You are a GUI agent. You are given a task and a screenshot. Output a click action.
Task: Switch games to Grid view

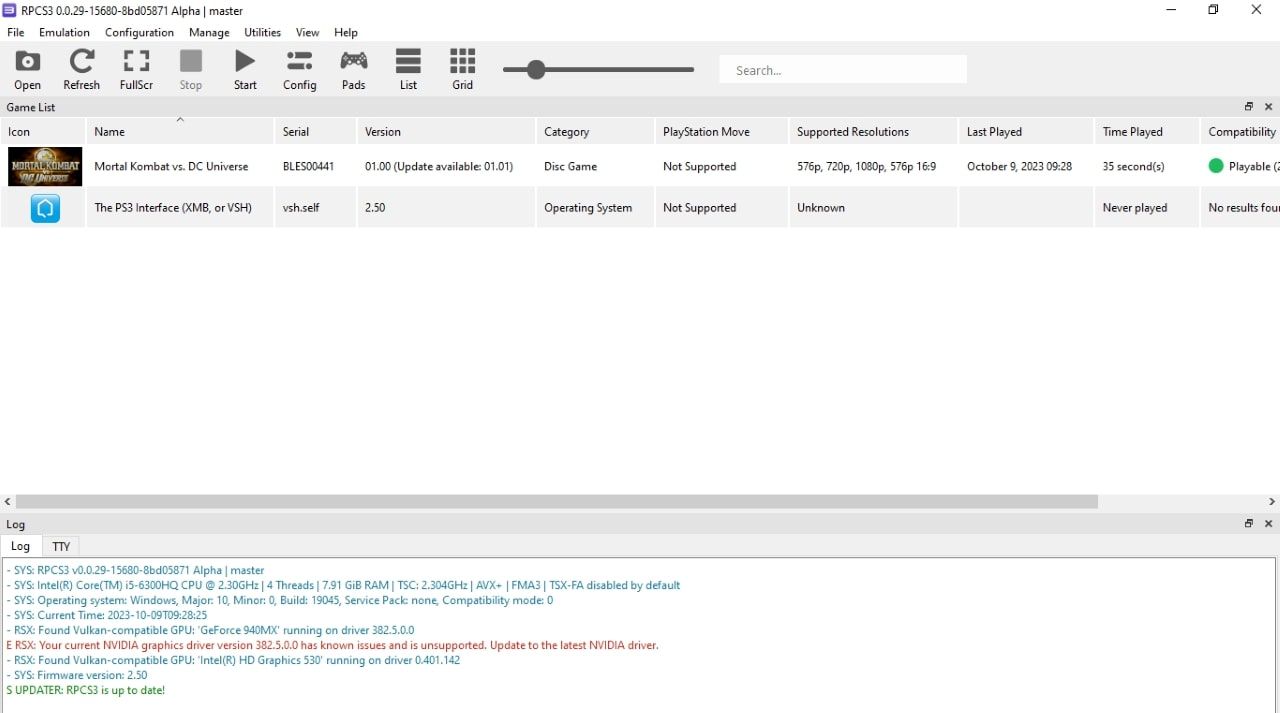coord(462,69)
